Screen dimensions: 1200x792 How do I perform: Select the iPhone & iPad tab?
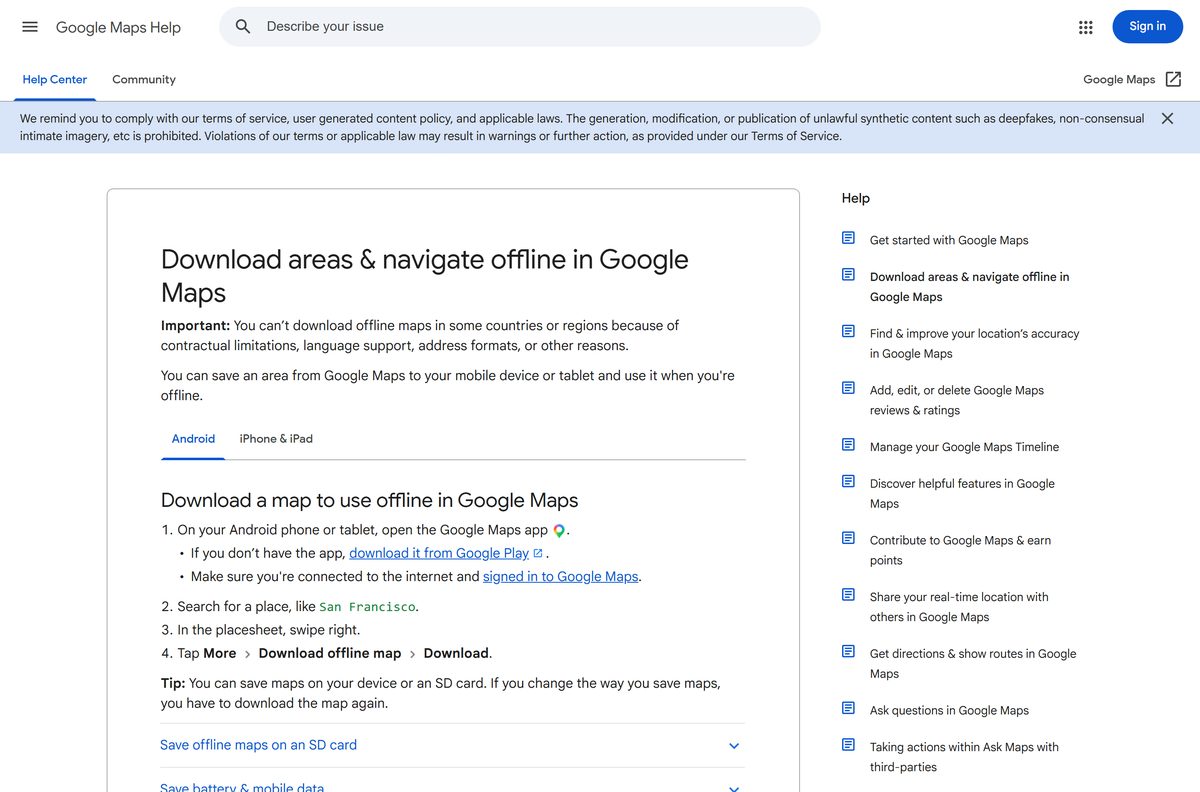pyautogui.click(x=276, y=439)
